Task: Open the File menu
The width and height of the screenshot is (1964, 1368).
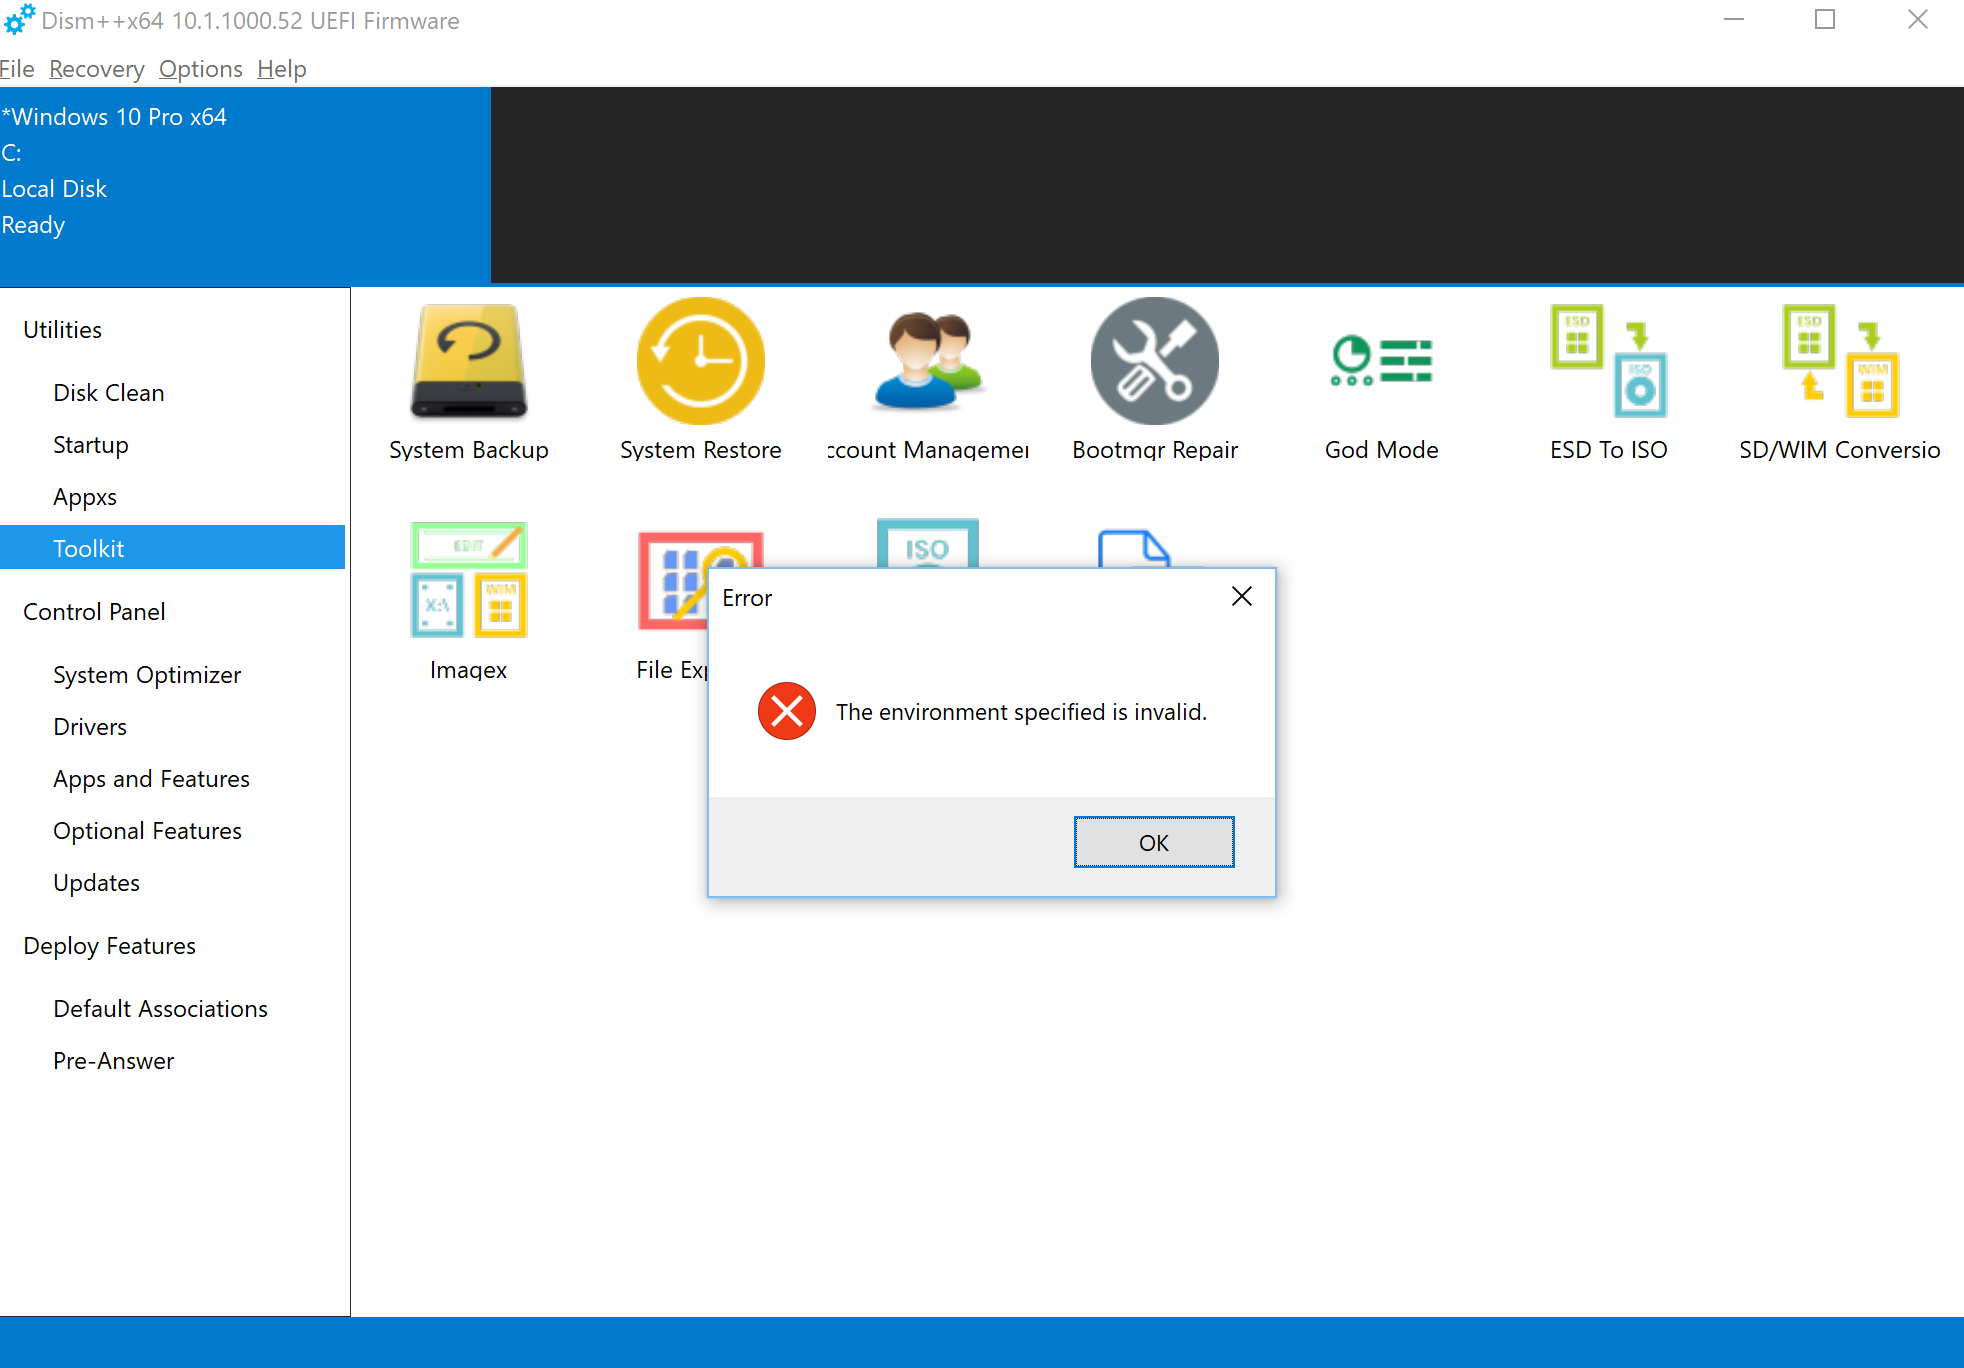Action: pyautogui.click(x=17, y=69)
